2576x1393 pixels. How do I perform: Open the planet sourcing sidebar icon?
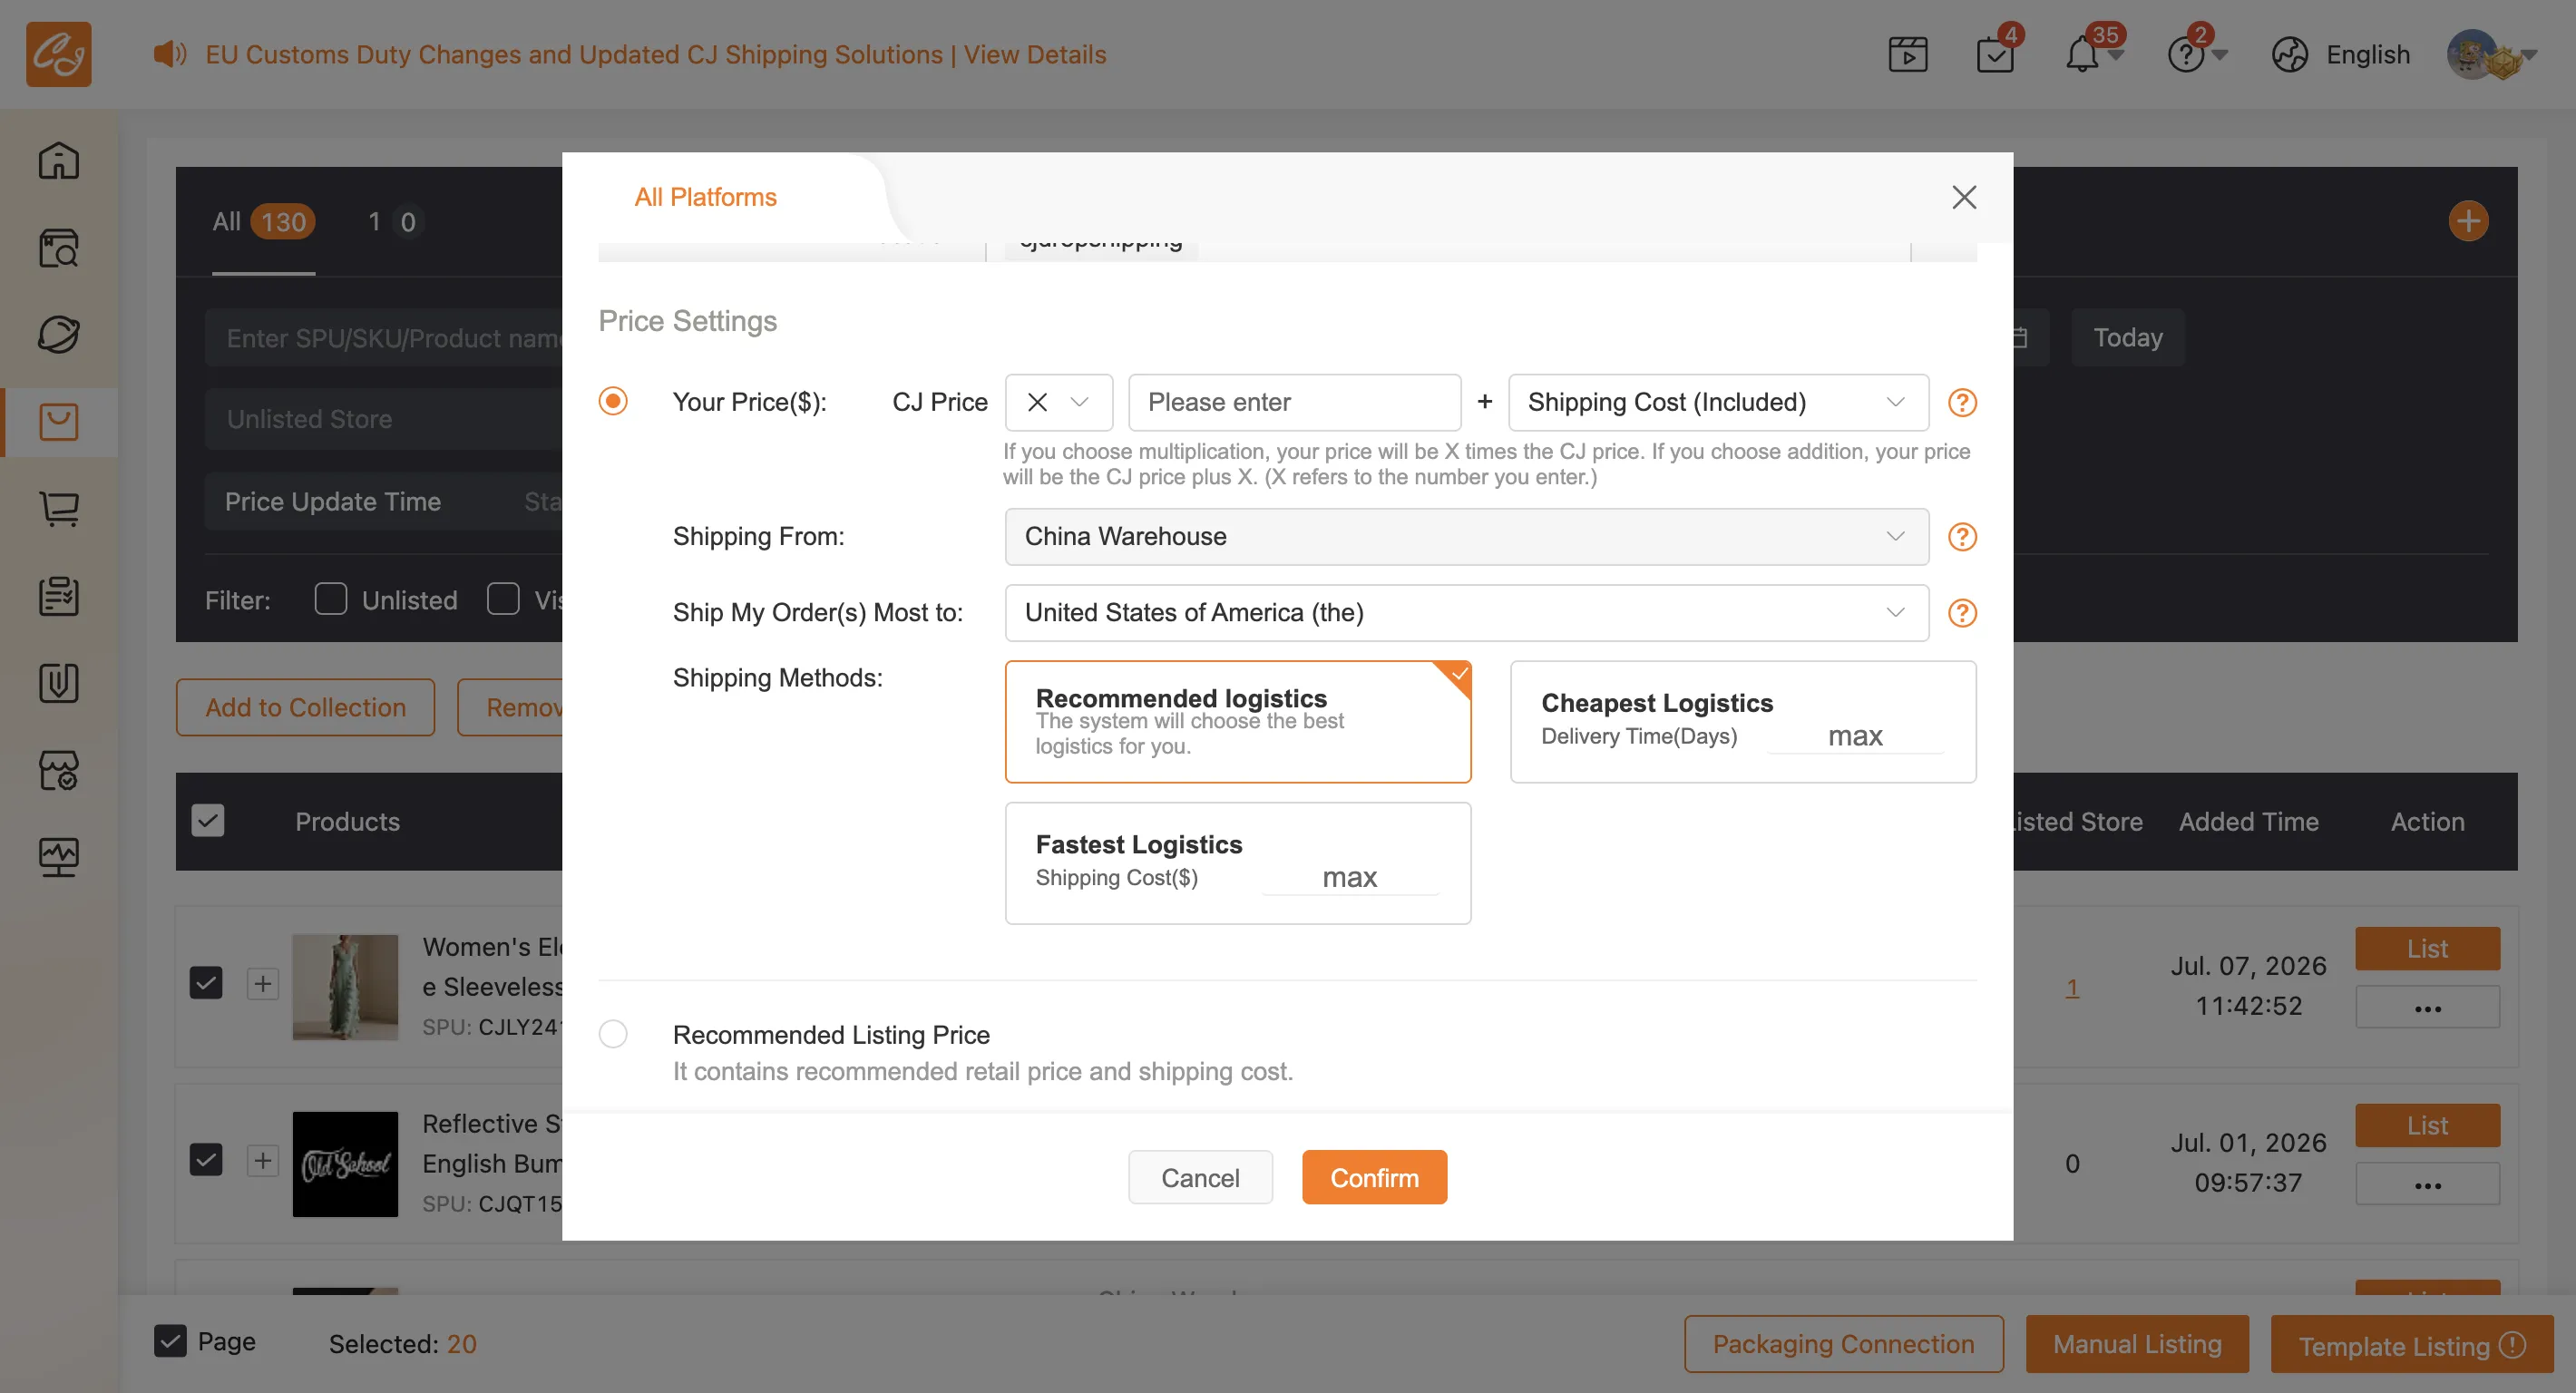[58, 335]
